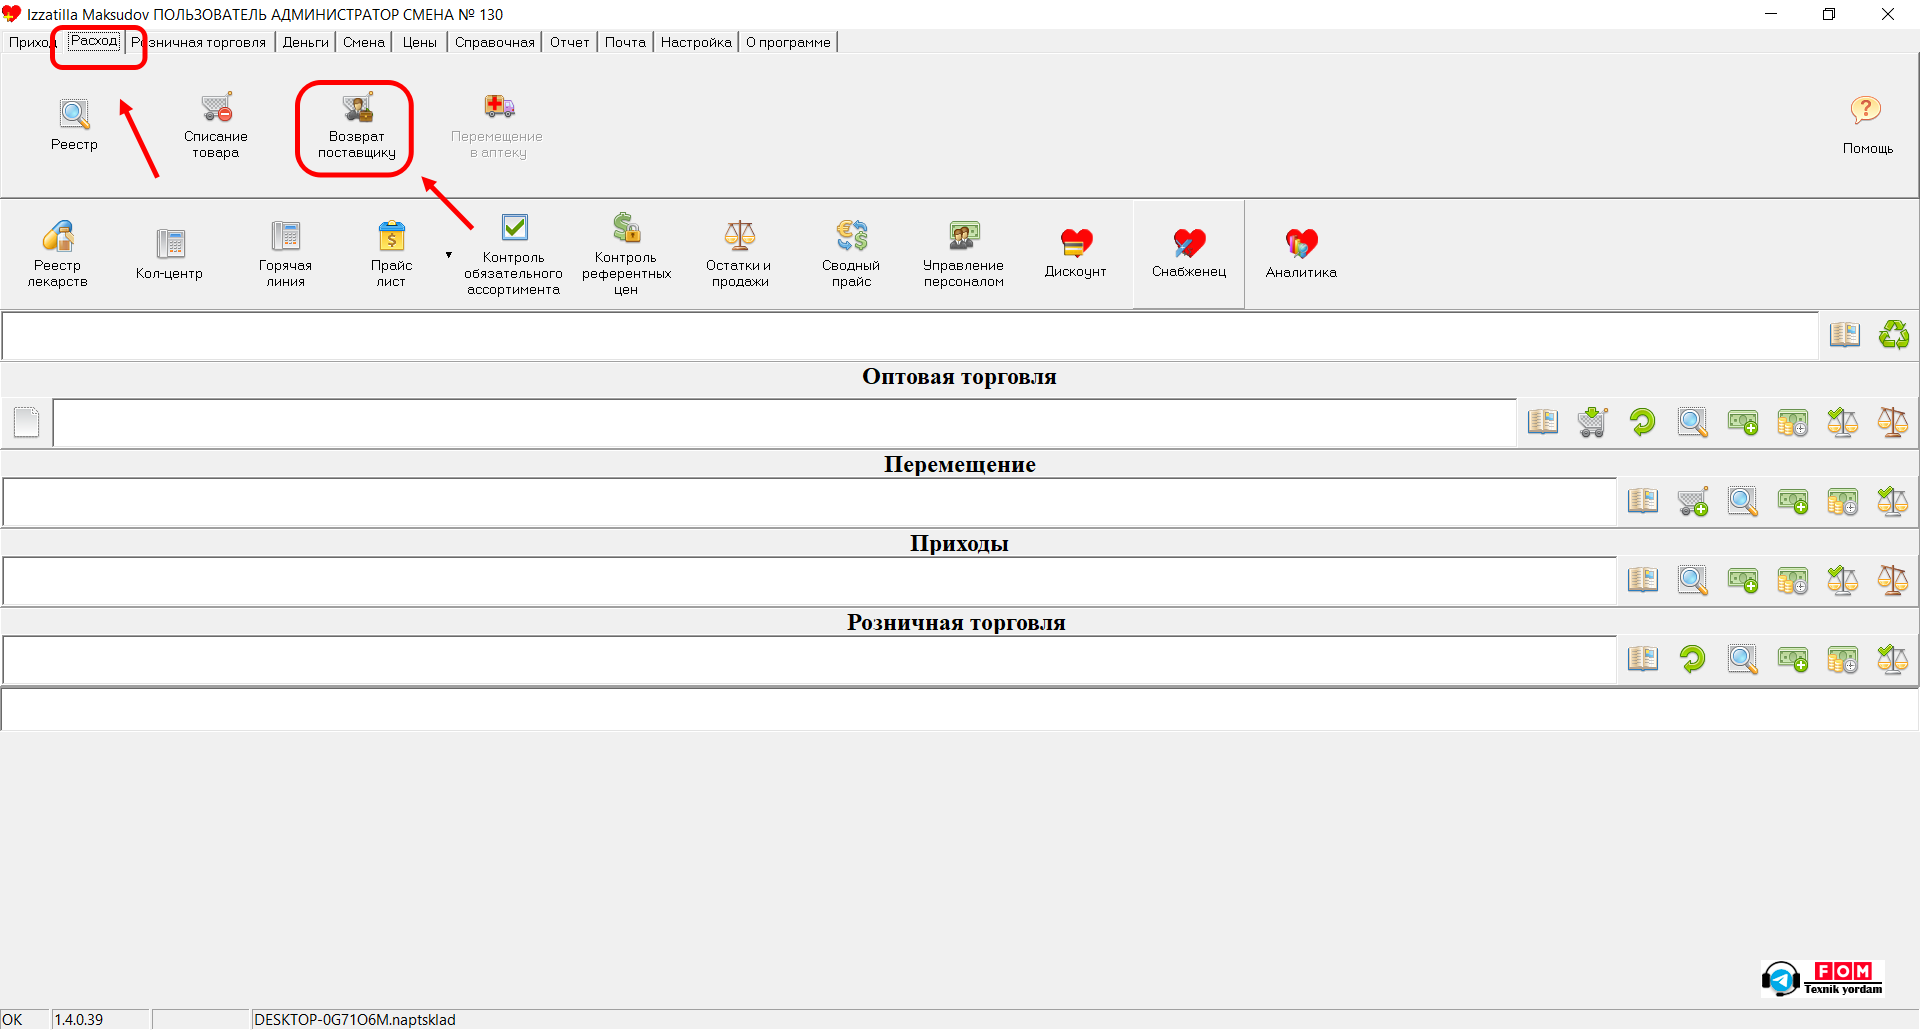The height and width of the screenshot is (1030, 1920).
Task: Click the magnifier icon in Приходы row
Action: tap(1693, 580)
